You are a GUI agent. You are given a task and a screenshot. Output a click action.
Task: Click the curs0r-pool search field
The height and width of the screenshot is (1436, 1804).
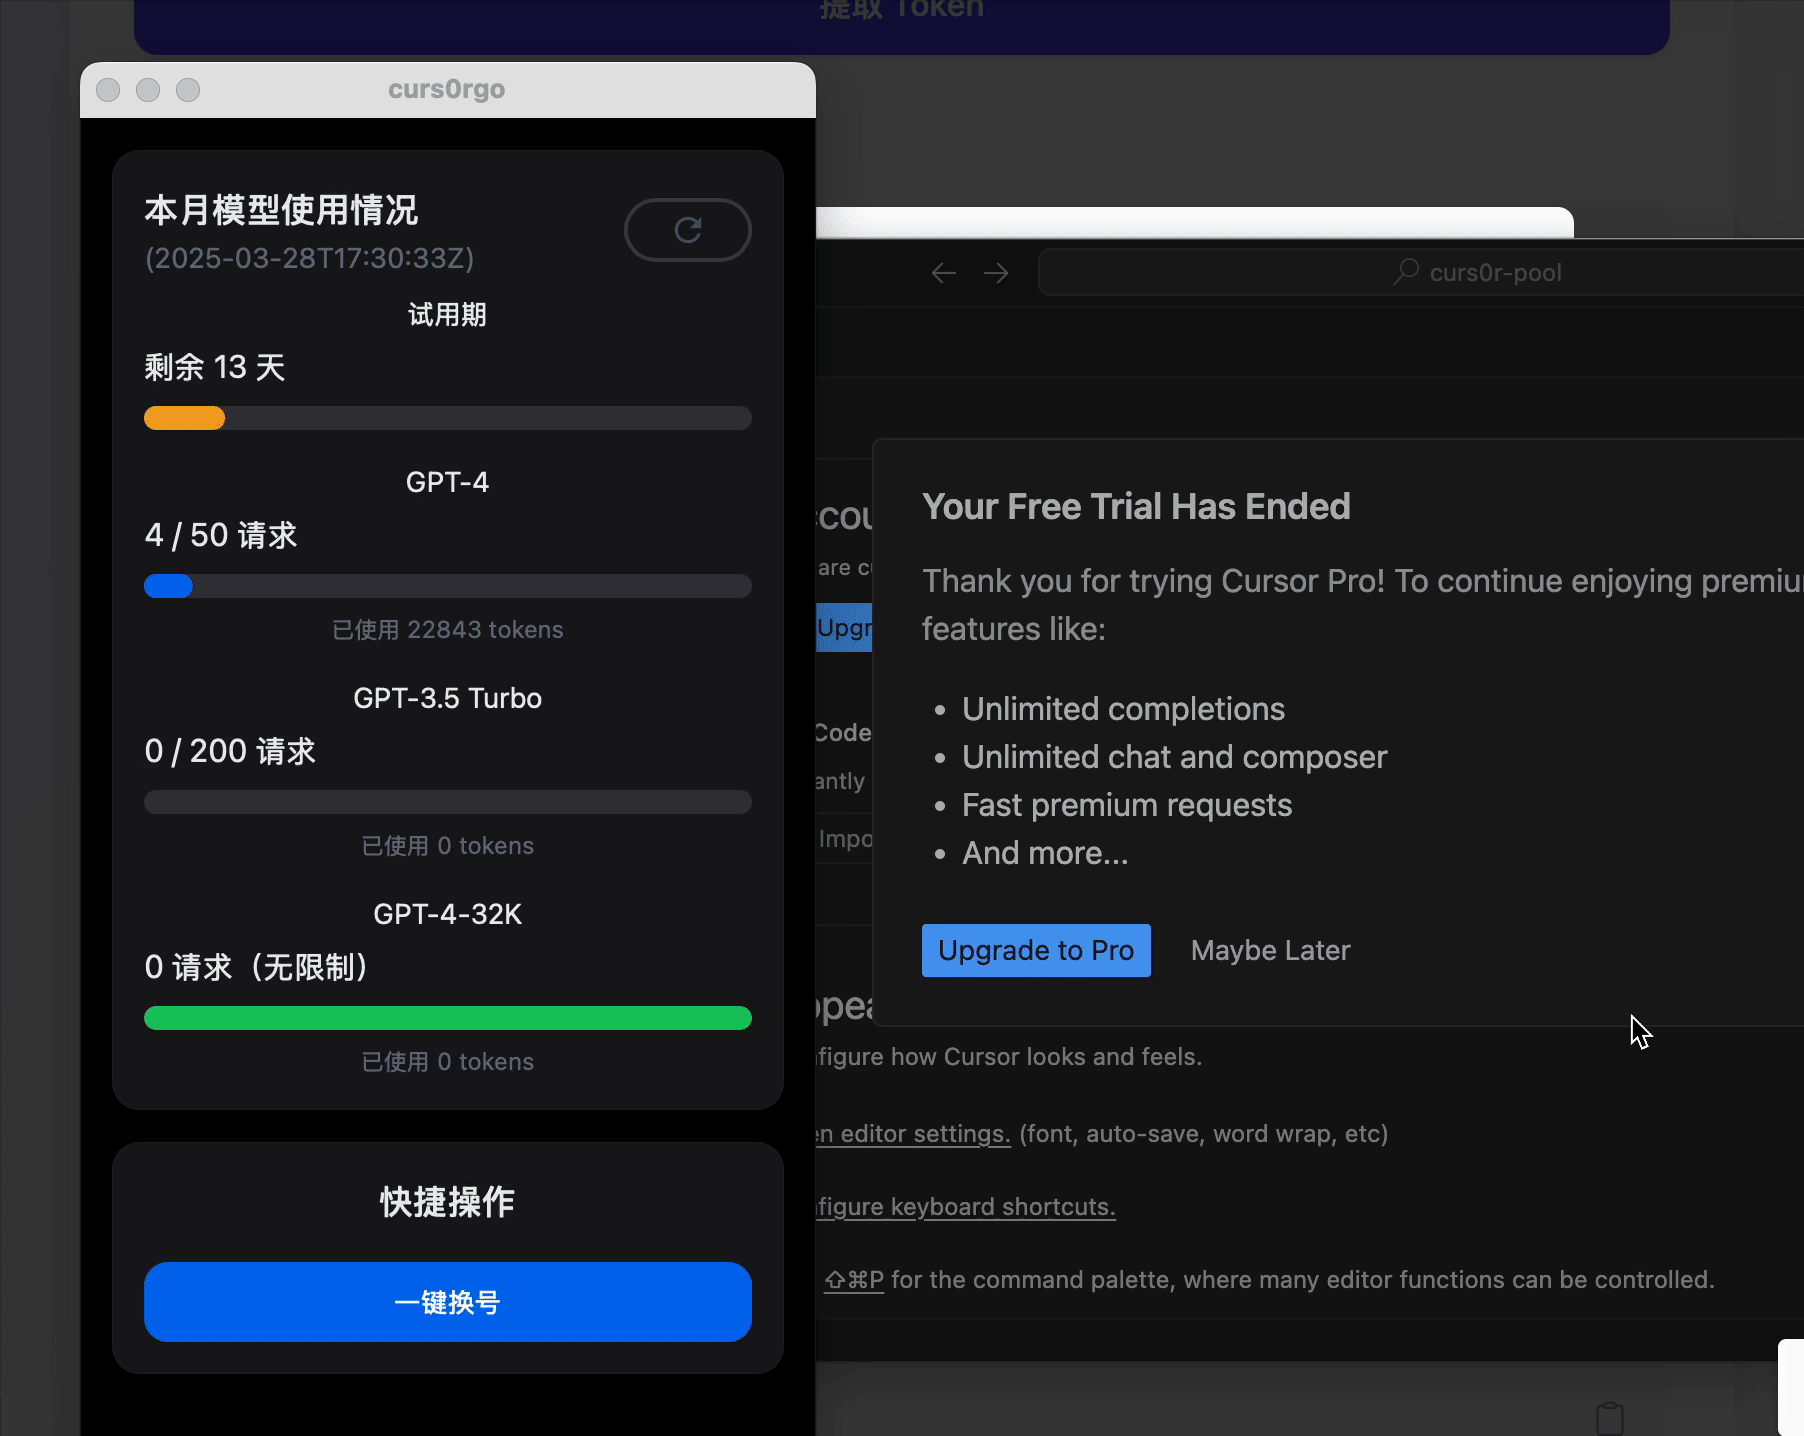point(1421,272)
